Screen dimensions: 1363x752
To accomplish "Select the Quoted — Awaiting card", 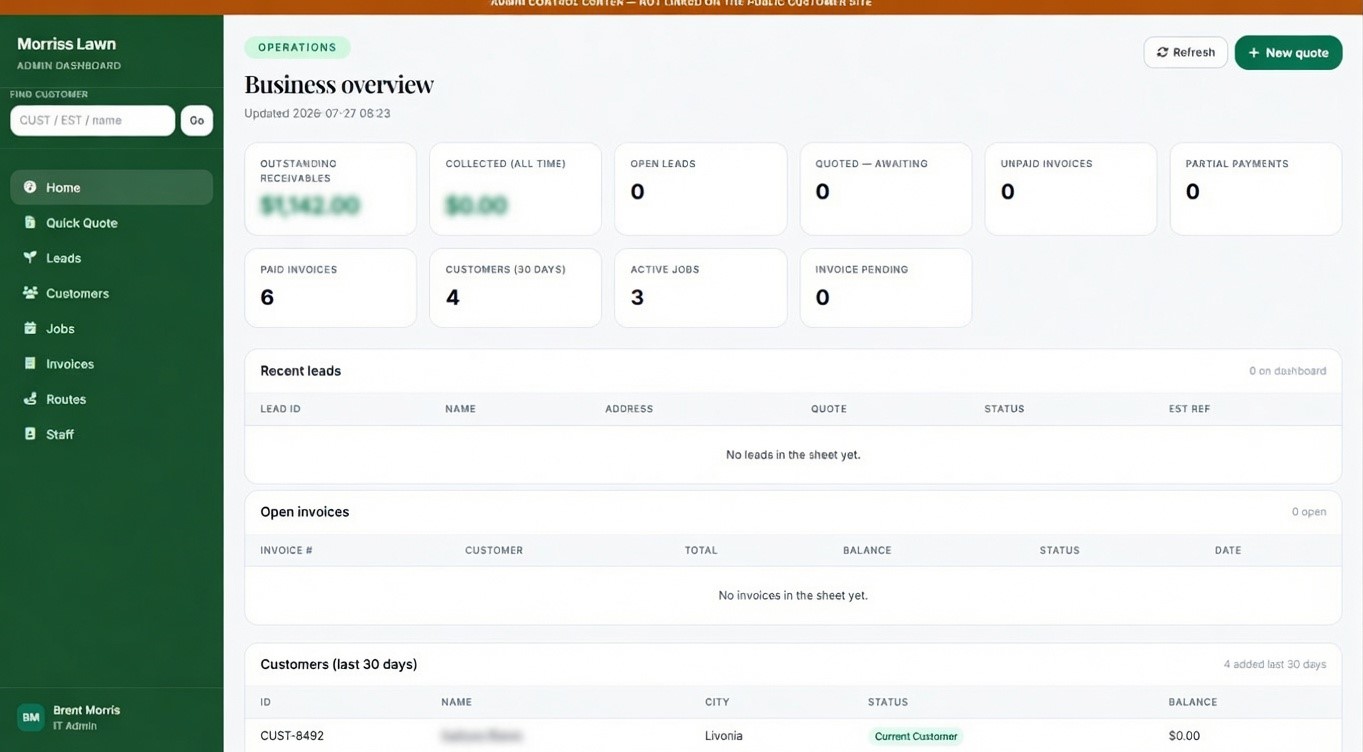I will [885, 189].
